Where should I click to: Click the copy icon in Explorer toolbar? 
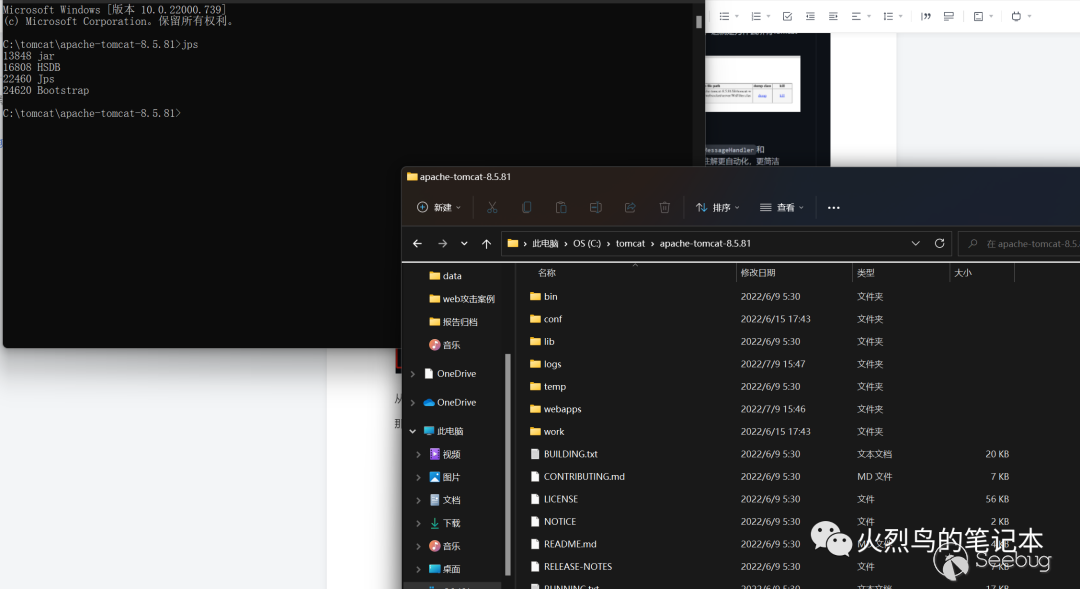(526, 207)
